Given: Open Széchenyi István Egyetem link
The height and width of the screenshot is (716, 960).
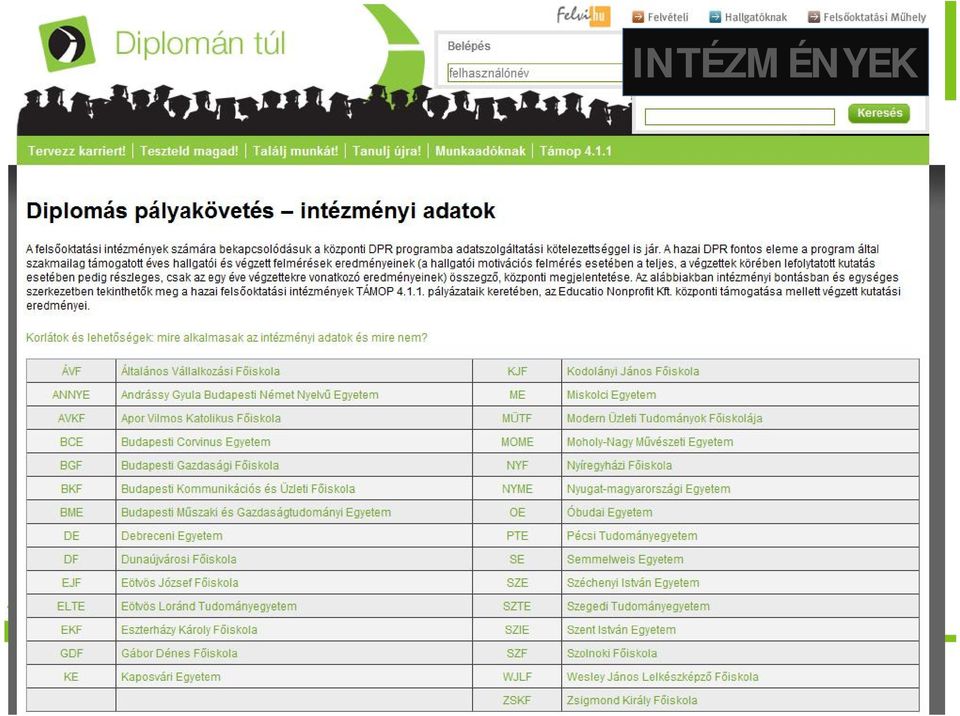Looking at the screenshot, I should tap(632, 582).
